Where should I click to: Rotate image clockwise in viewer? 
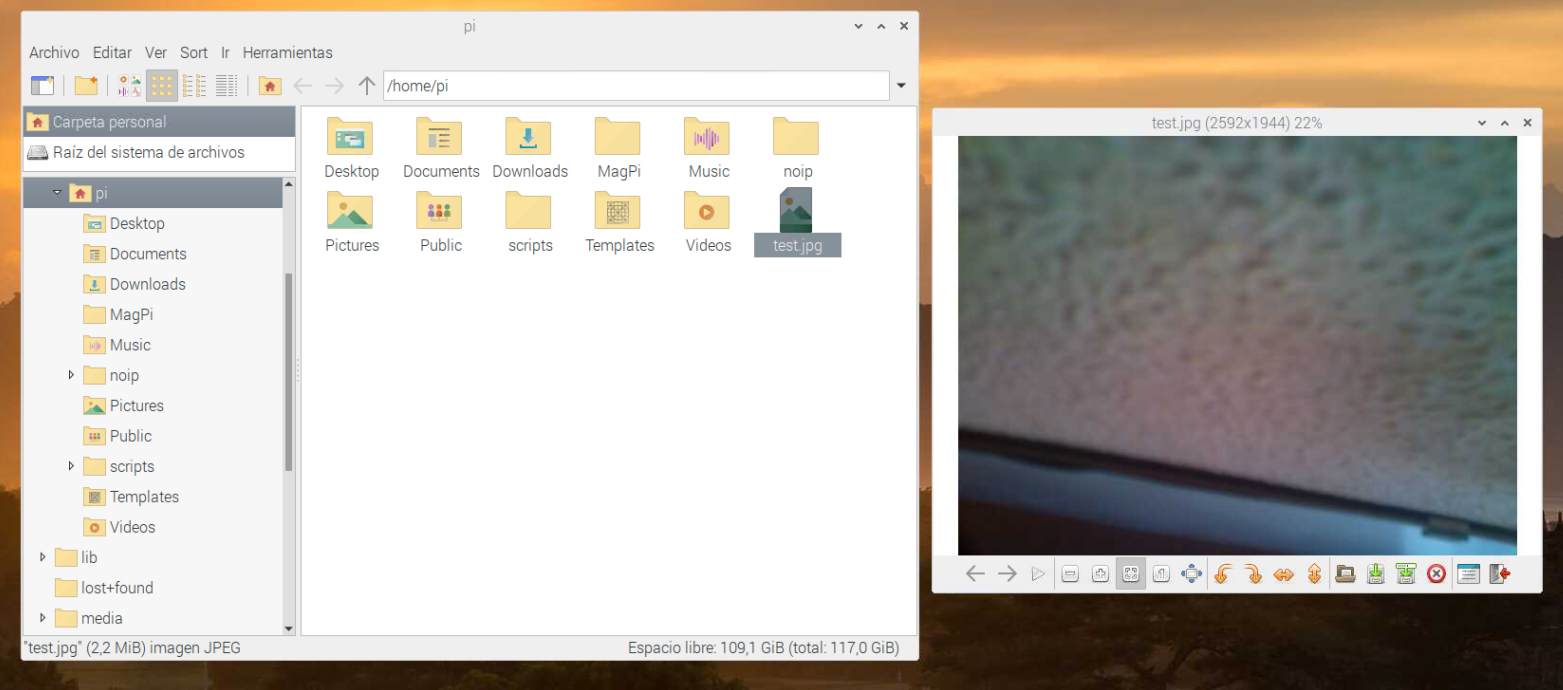pos(1253,574)
